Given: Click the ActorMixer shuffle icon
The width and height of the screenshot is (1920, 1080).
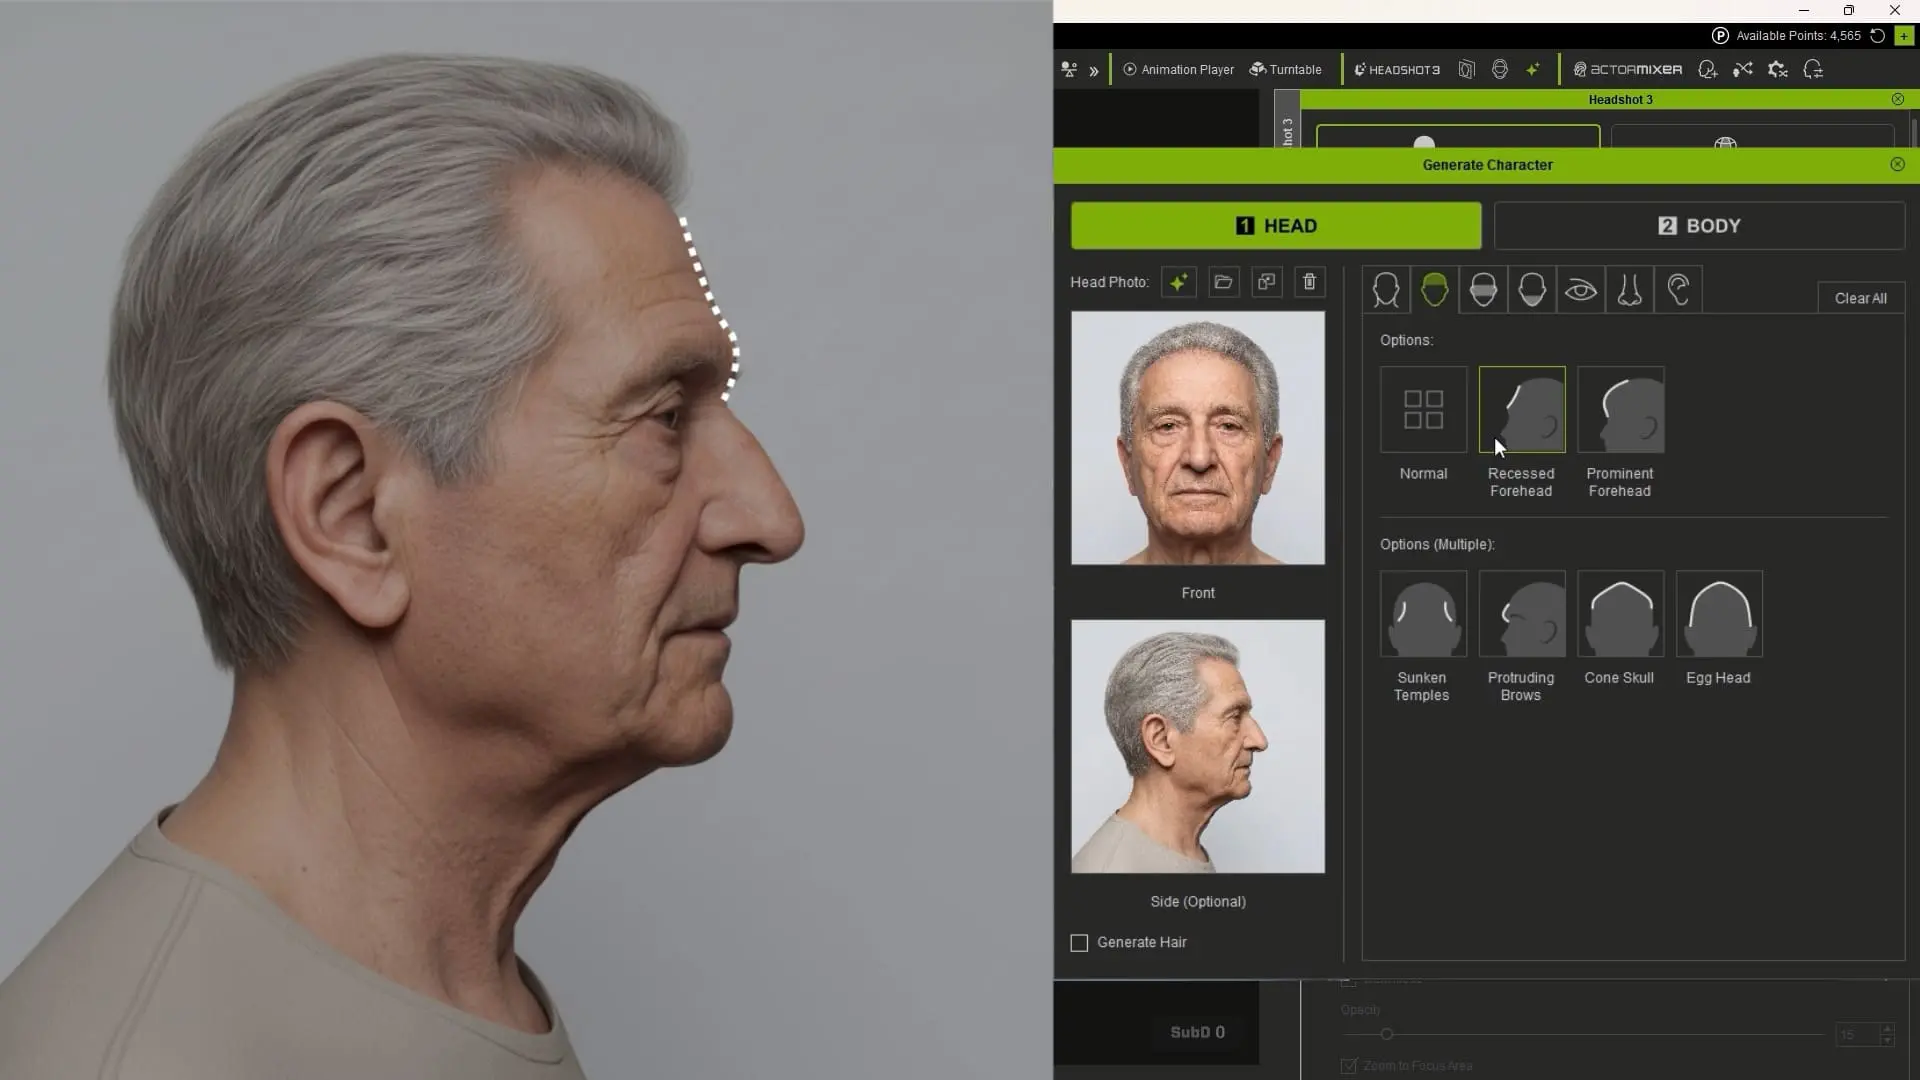Looking at the screenshot, I should tap(1743, 69).
